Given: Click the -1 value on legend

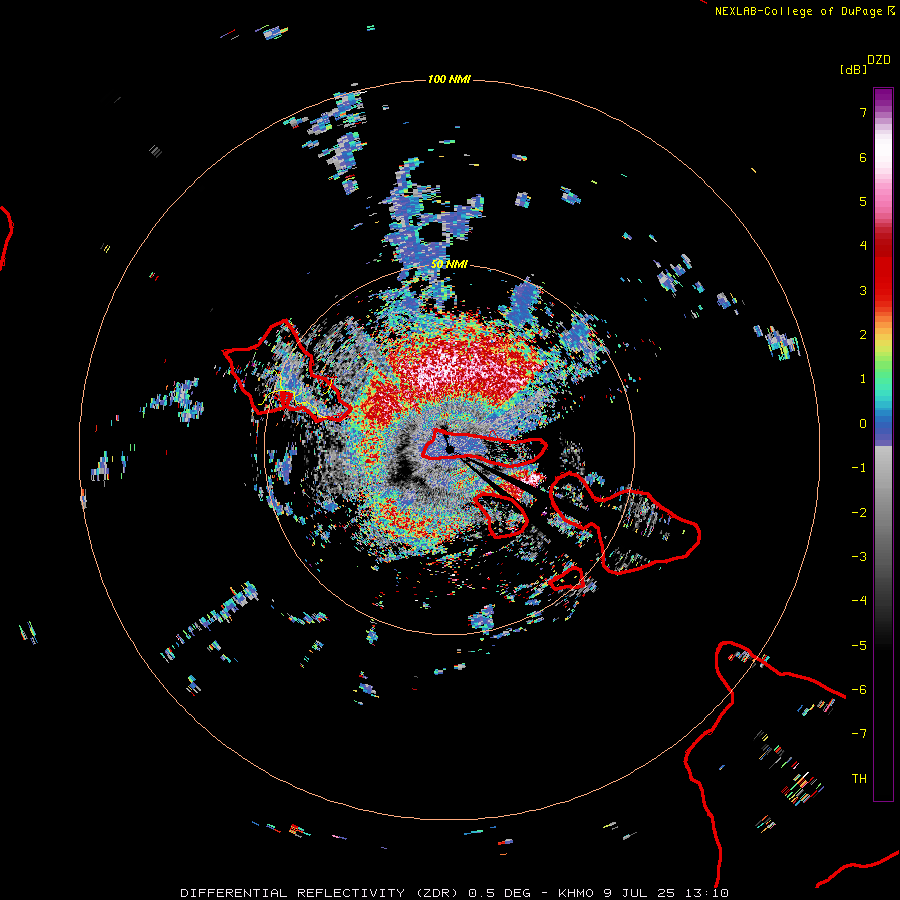Looking at the screenshot, I should [859, 468].
